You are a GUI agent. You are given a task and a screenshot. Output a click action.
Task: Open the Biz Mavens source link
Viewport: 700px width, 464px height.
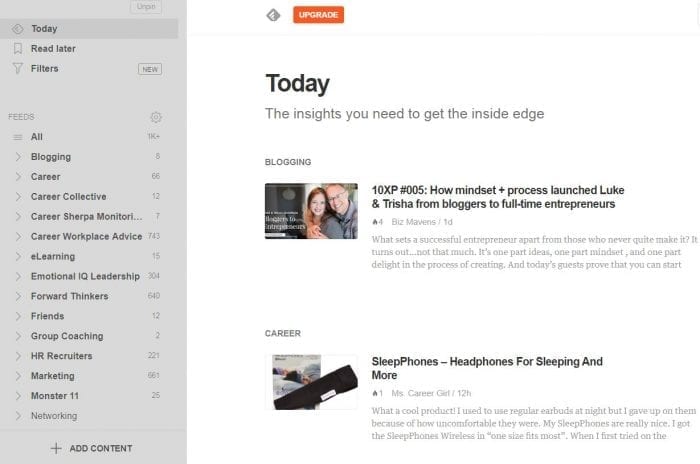click(413, 222)
